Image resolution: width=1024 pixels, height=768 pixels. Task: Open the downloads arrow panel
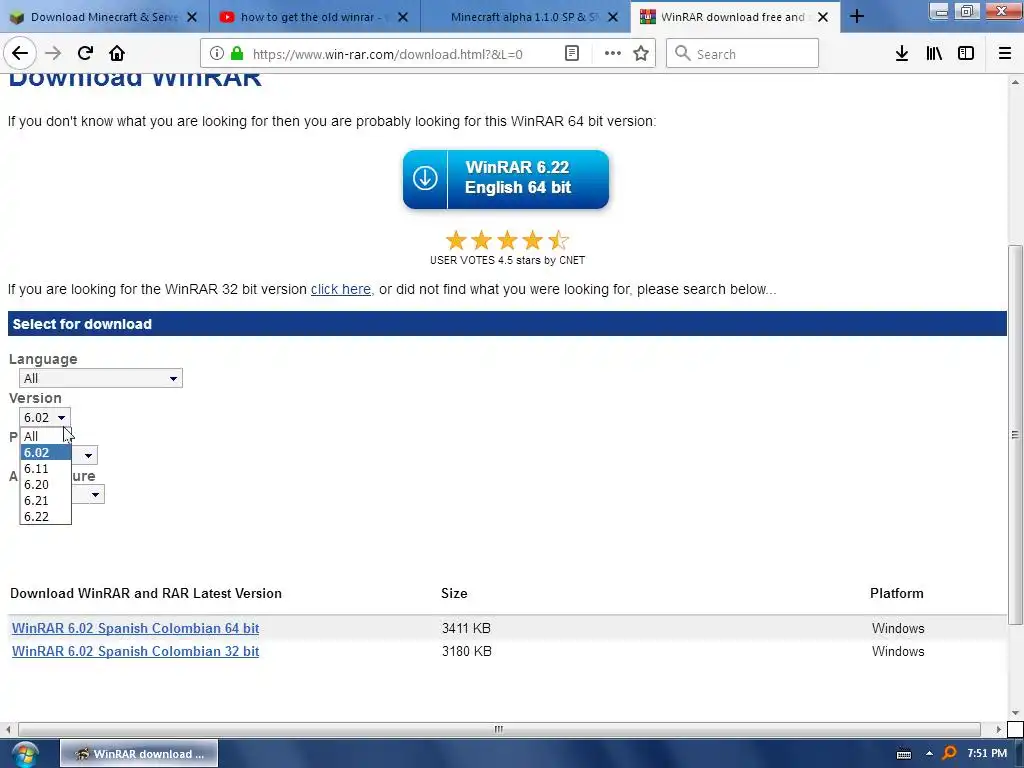(902, 54)
